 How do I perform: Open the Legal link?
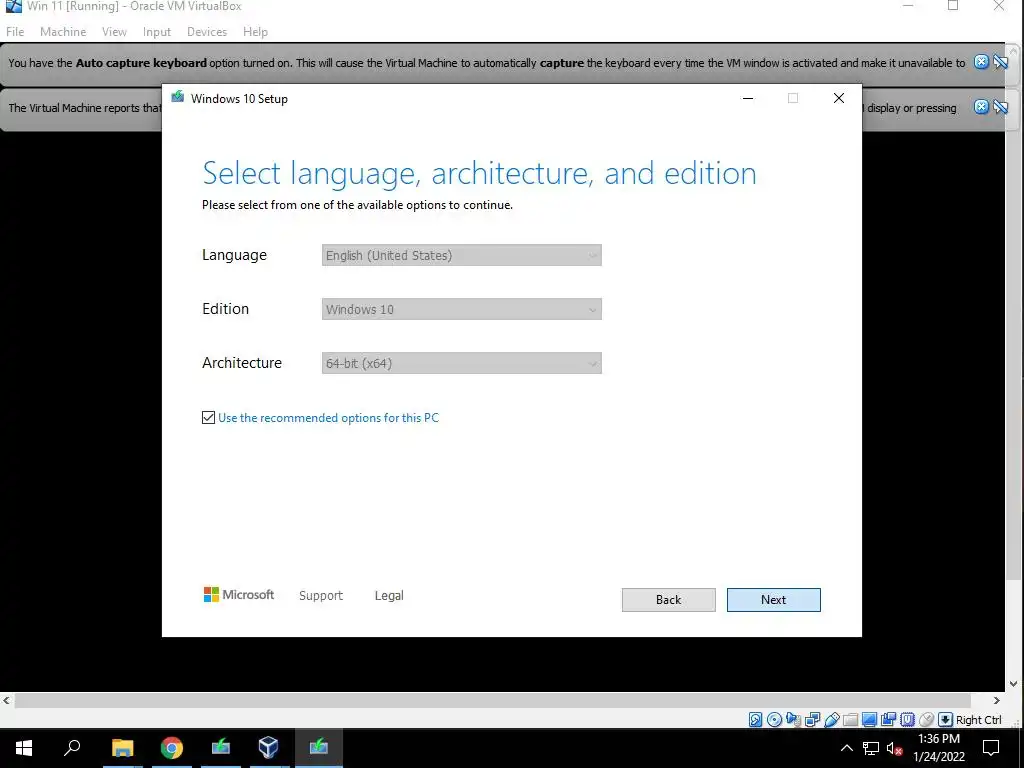pyautogui.click(x=389, y=596)
